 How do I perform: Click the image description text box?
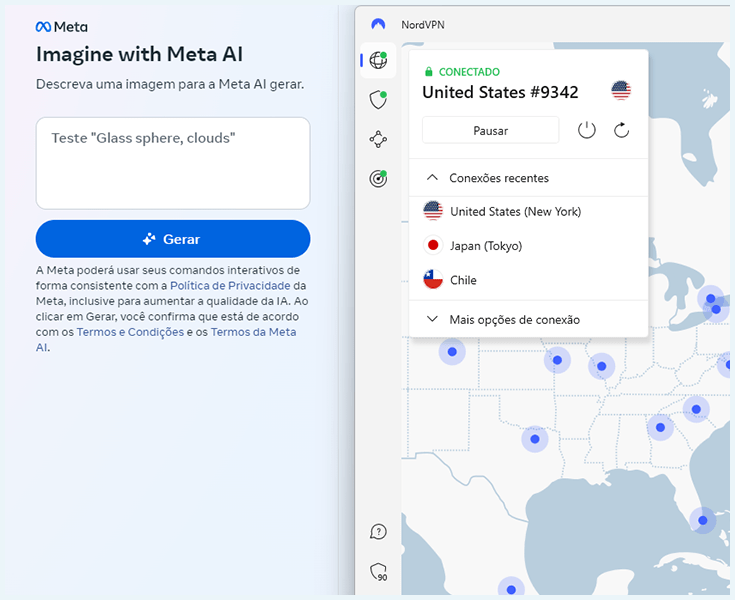click(173, 163)
